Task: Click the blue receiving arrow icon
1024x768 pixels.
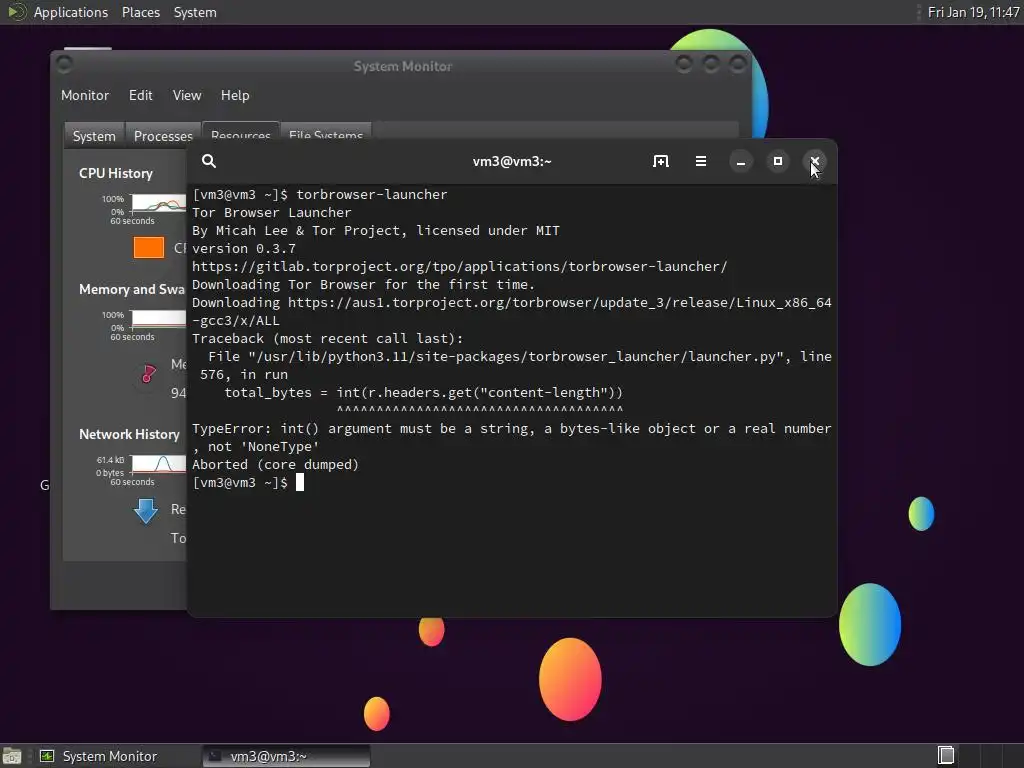Action: (x=146, y=511)
